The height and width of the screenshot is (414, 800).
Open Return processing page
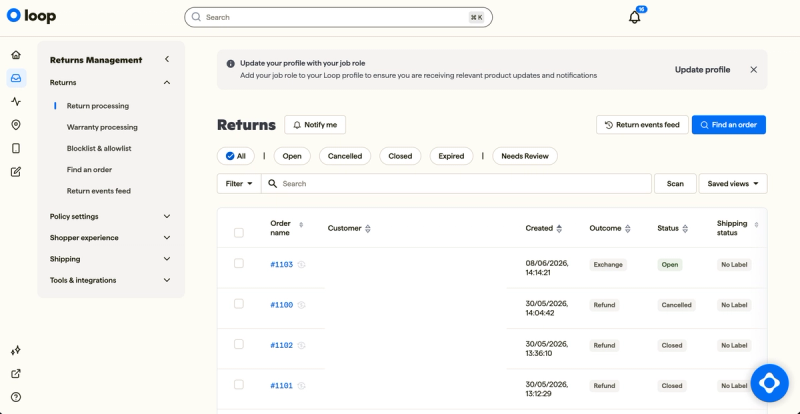(98, 106)
